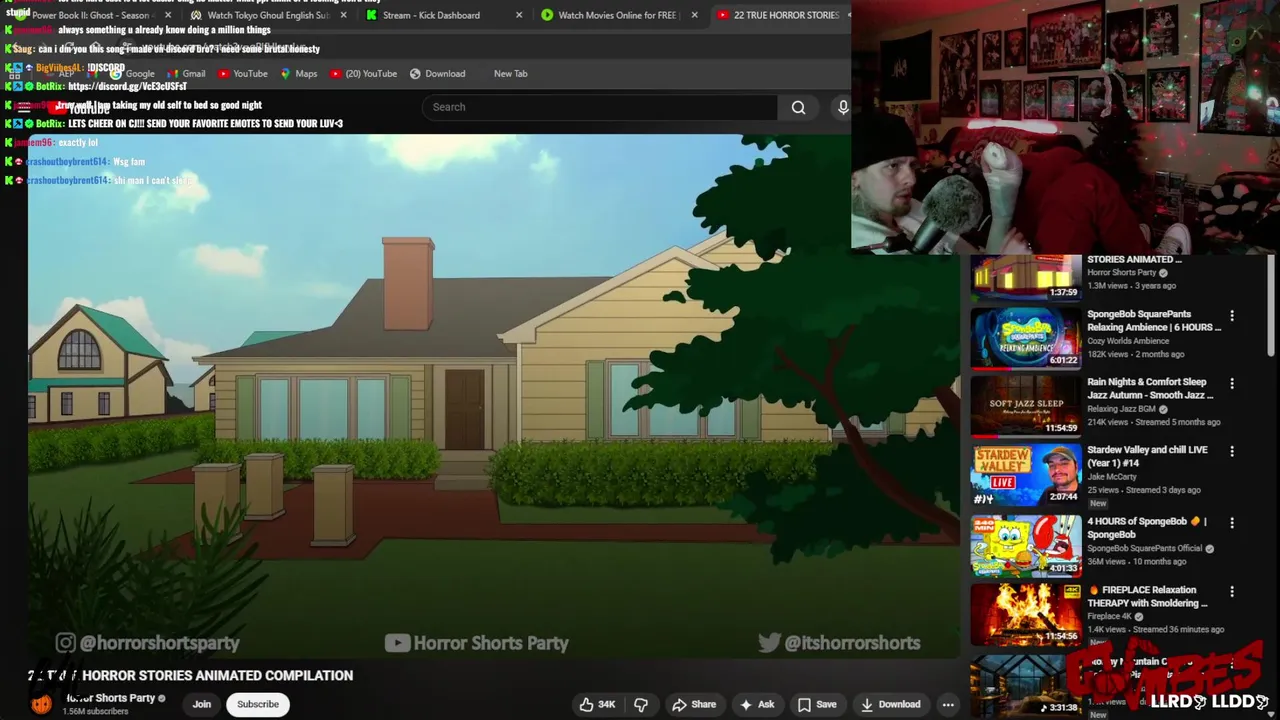Open the 1:37:59 Stories Animated thumbnail
Image resolution: width=1280 pixels, height=720 pixels.
pyautogui.click(x=1026, y=277)
